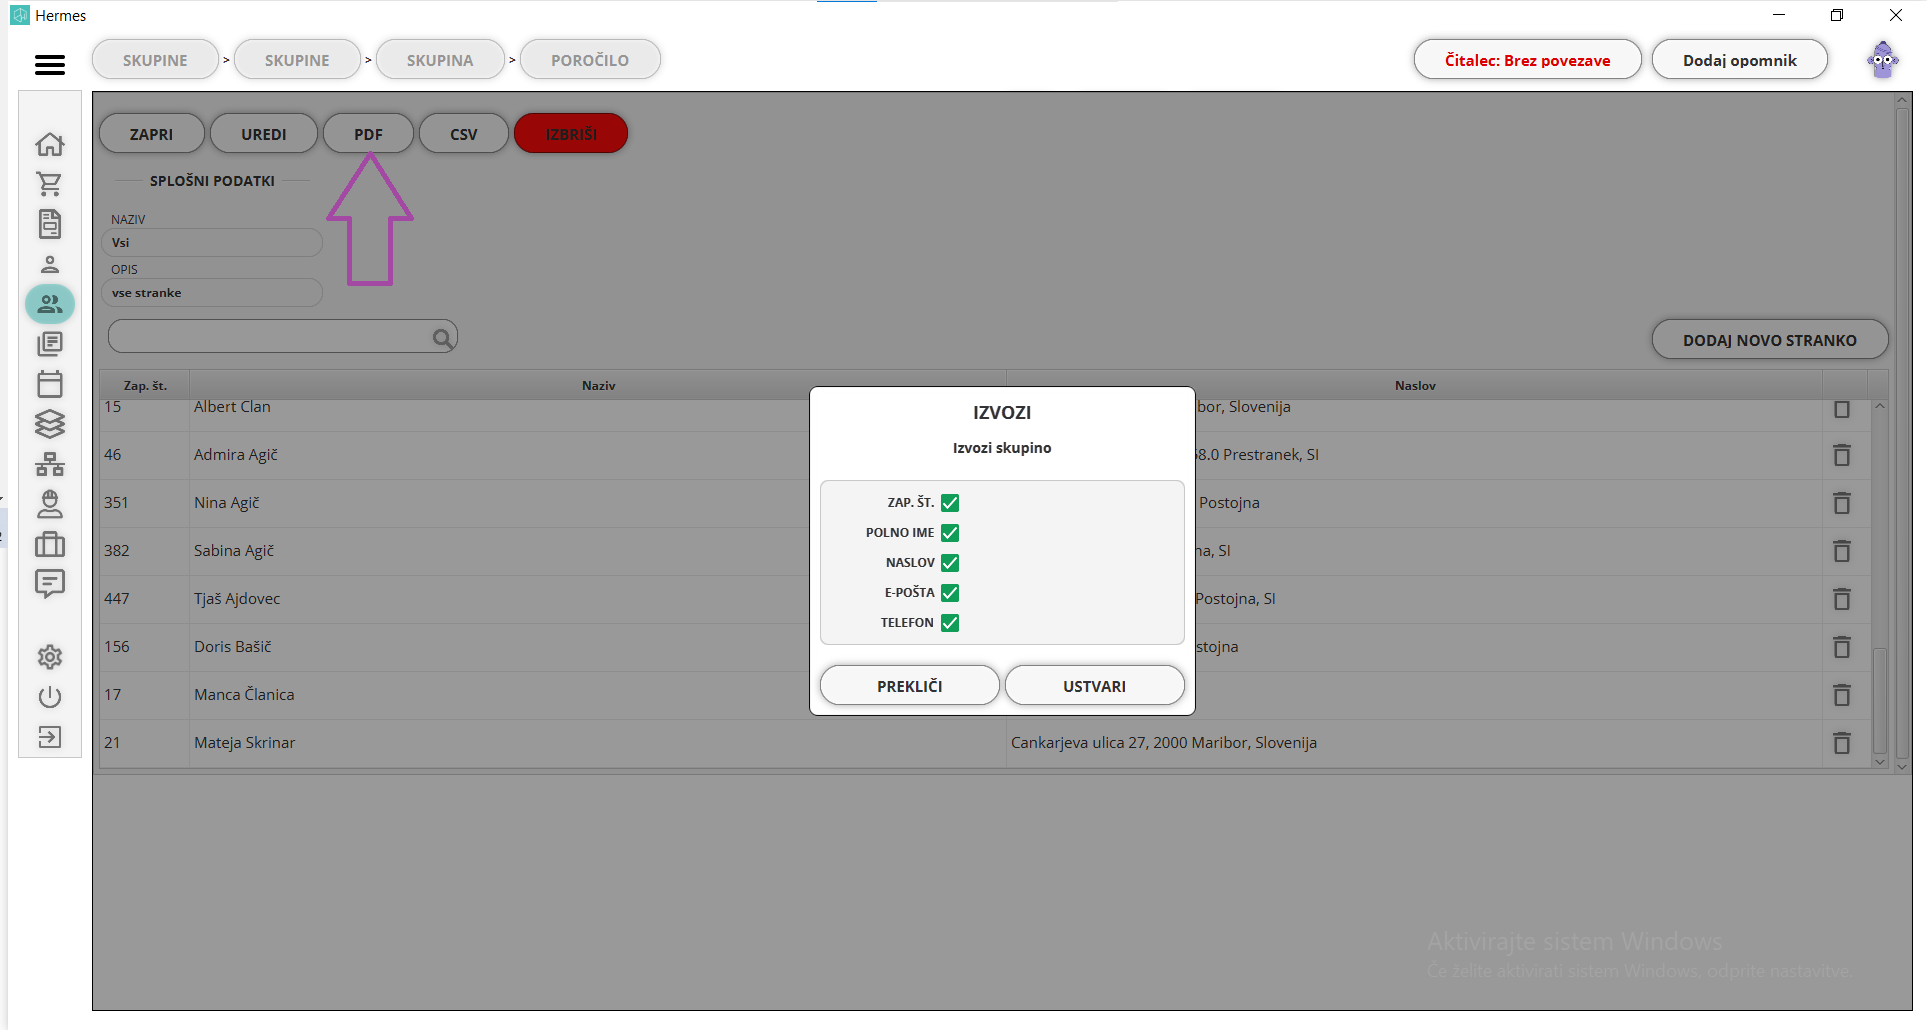Click the PDF export button
This screenshot has height=1030, width=1927.
368,134
